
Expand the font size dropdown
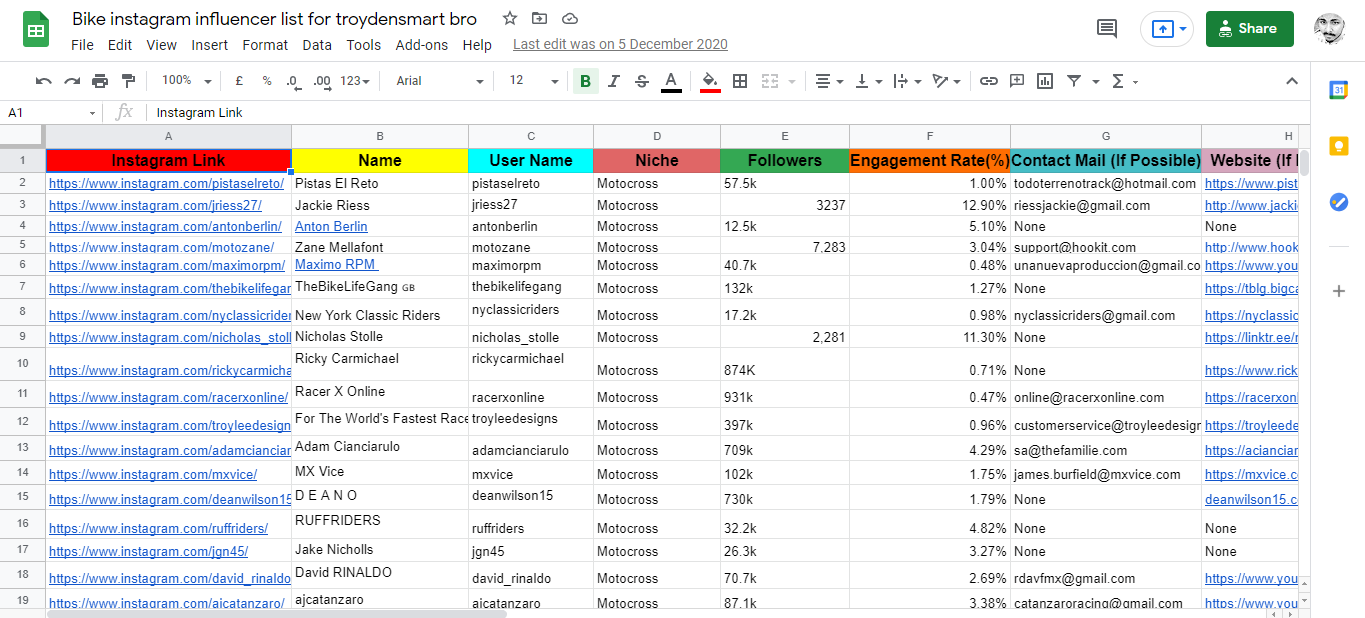[x=529, y=81]
